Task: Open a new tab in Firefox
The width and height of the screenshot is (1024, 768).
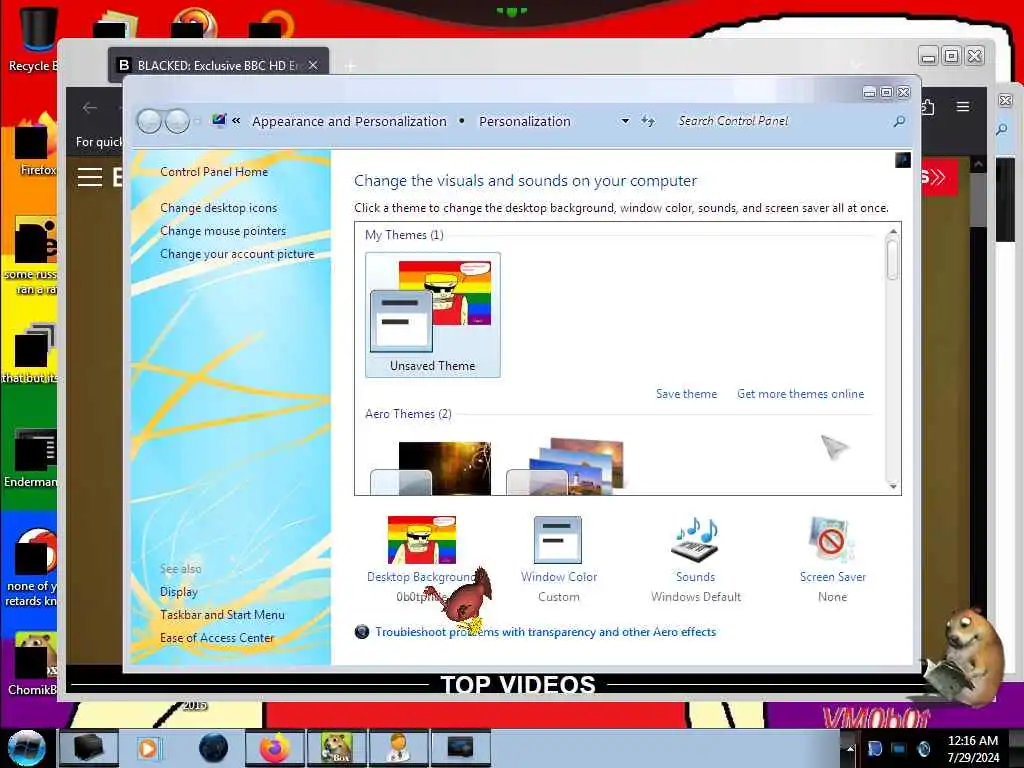Action: point(350,66)
